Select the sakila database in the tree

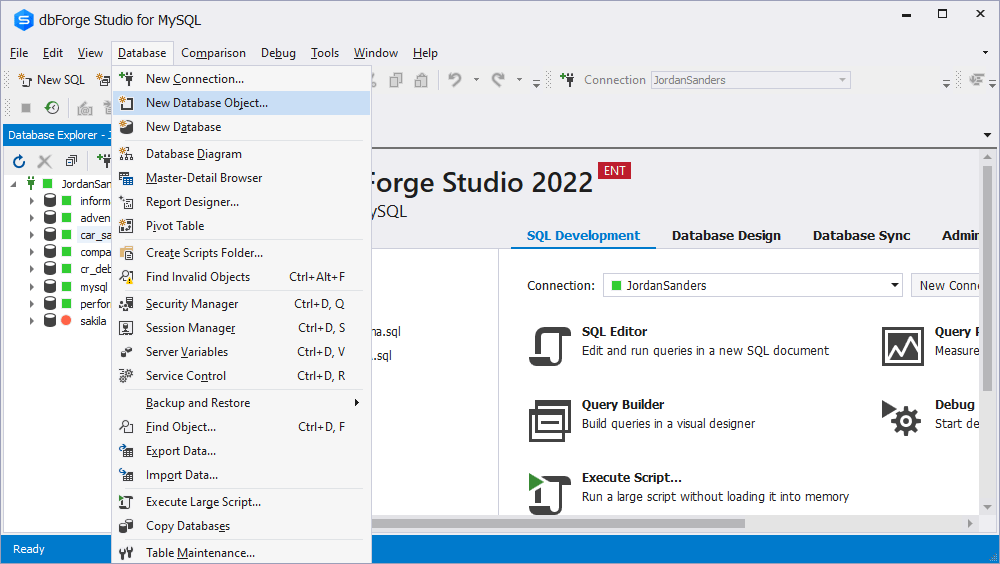click(93, 321)
